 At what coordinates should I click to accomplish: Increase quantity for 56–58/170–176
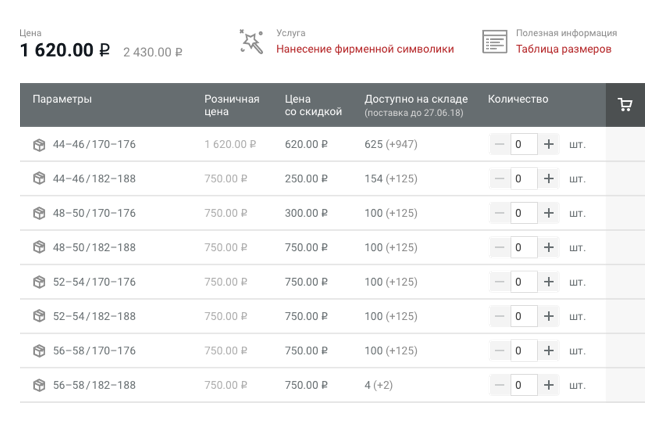(x=549, y=351)
